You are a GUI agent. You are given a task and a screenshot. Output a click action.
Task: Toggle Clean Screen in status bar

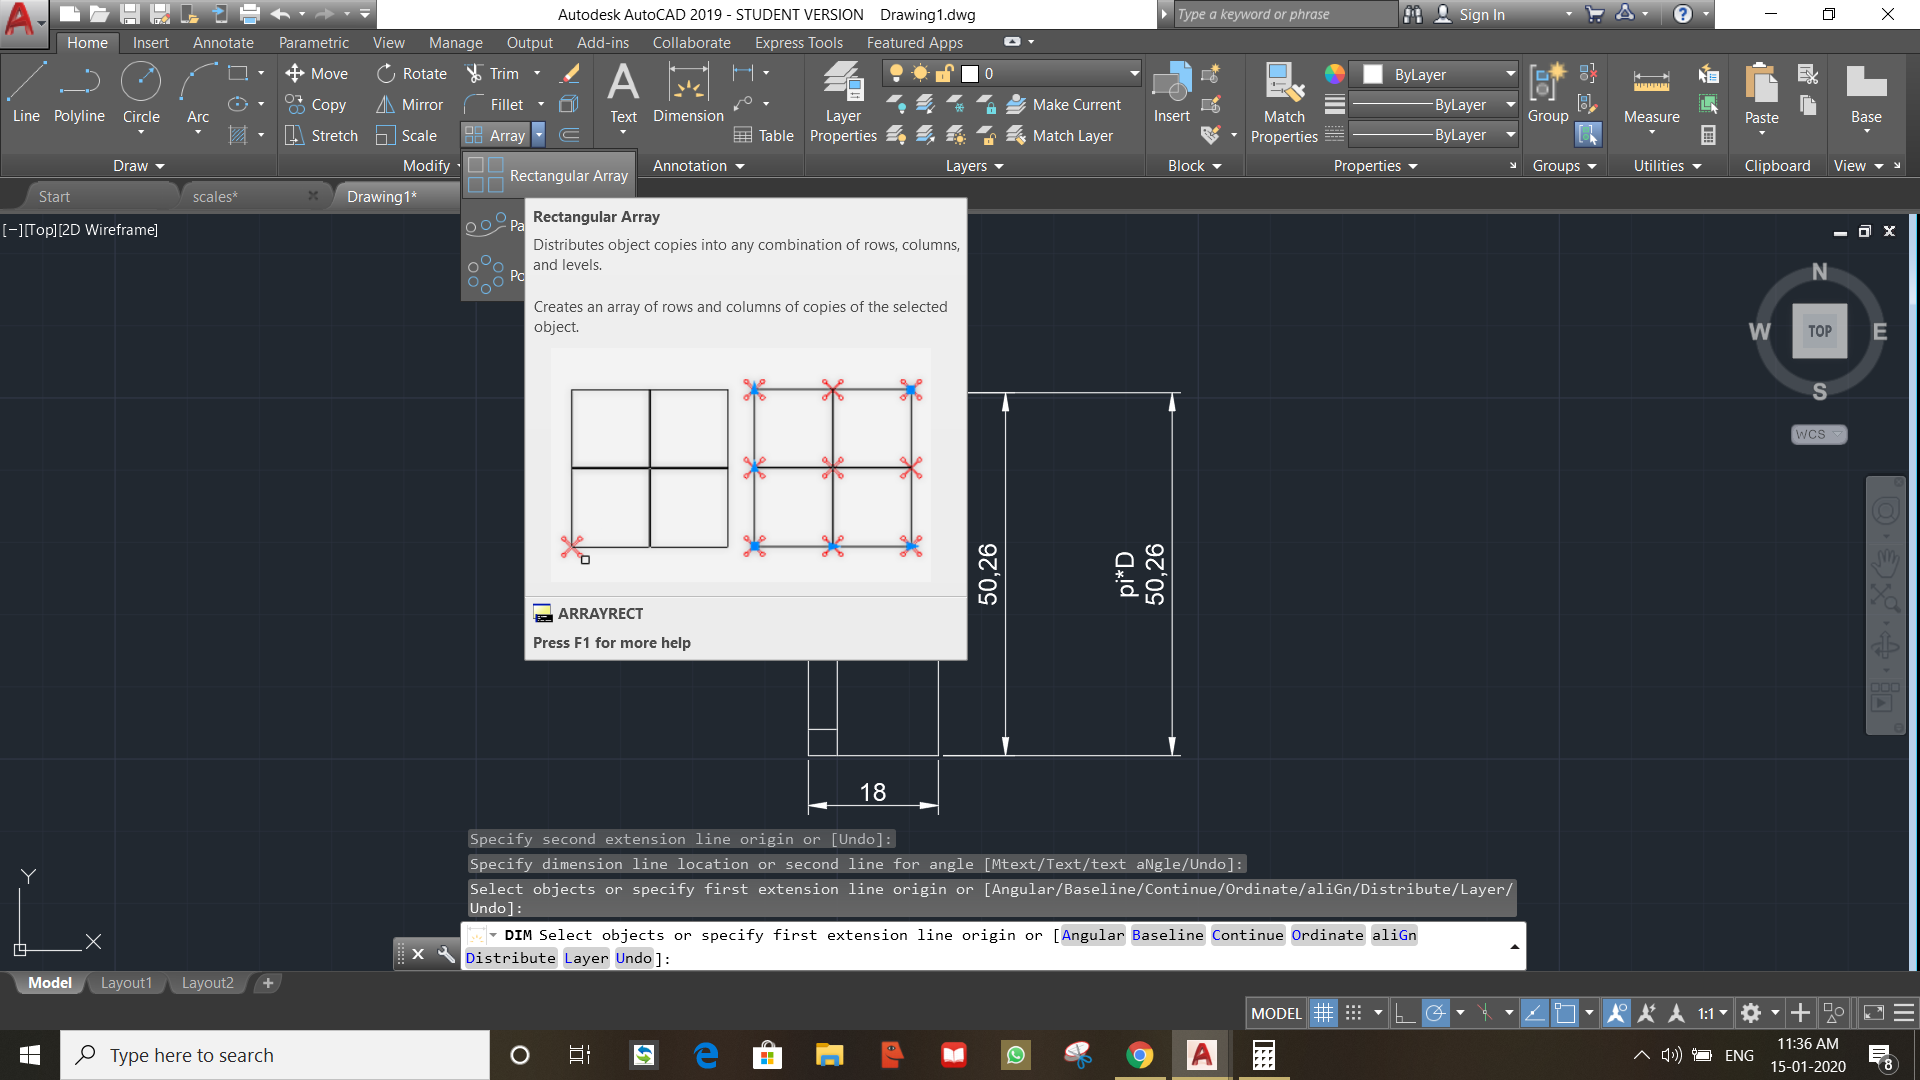1873,1013
